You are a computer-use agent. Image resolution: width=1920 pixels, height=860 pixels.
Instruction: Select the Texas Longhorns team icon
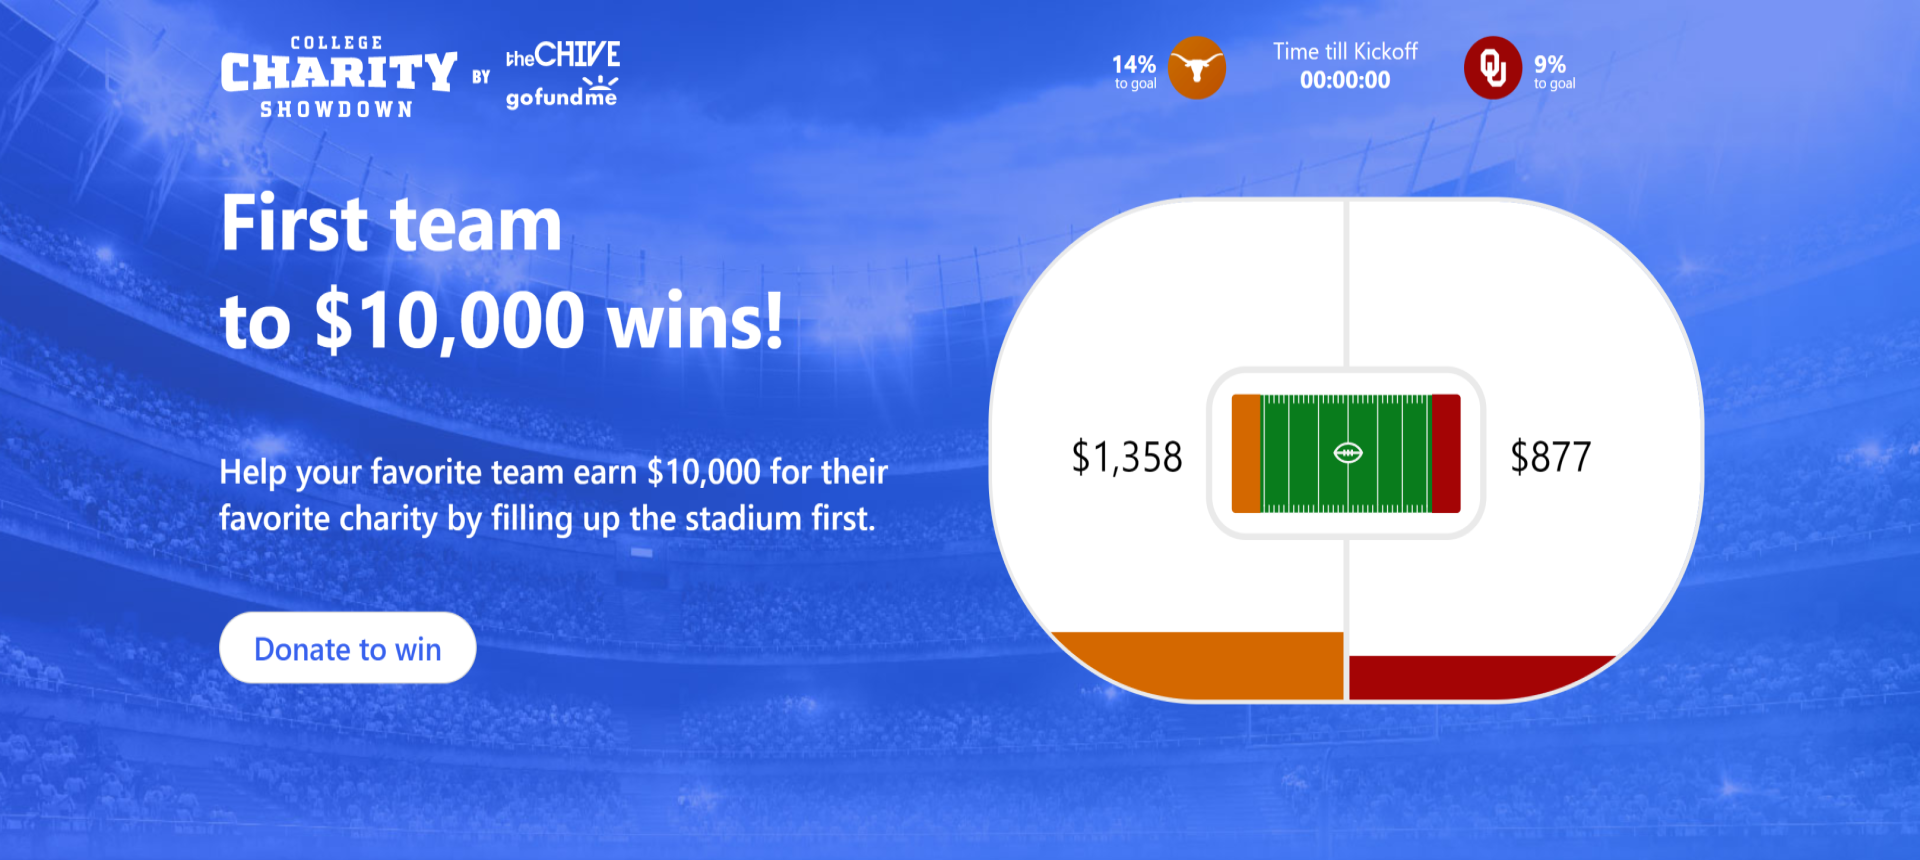1196,68
